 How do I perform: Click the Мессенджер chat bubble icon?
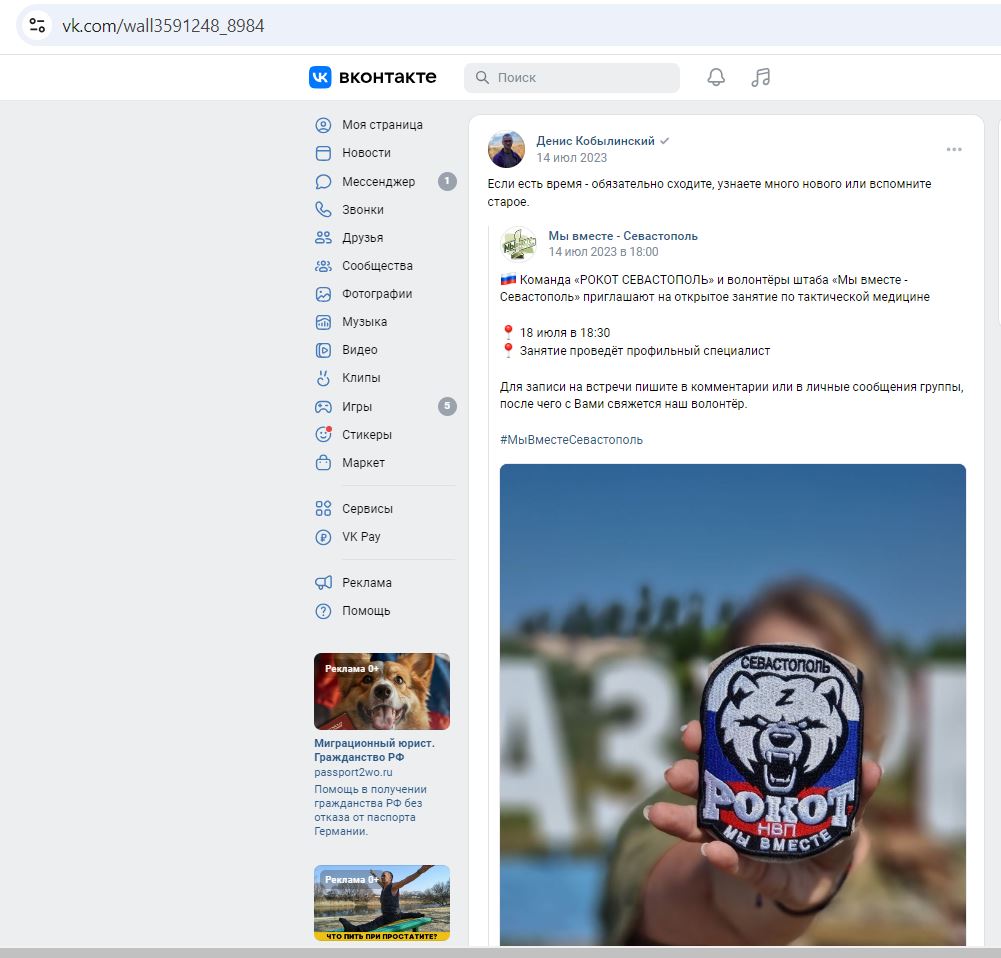pos(324,182)
